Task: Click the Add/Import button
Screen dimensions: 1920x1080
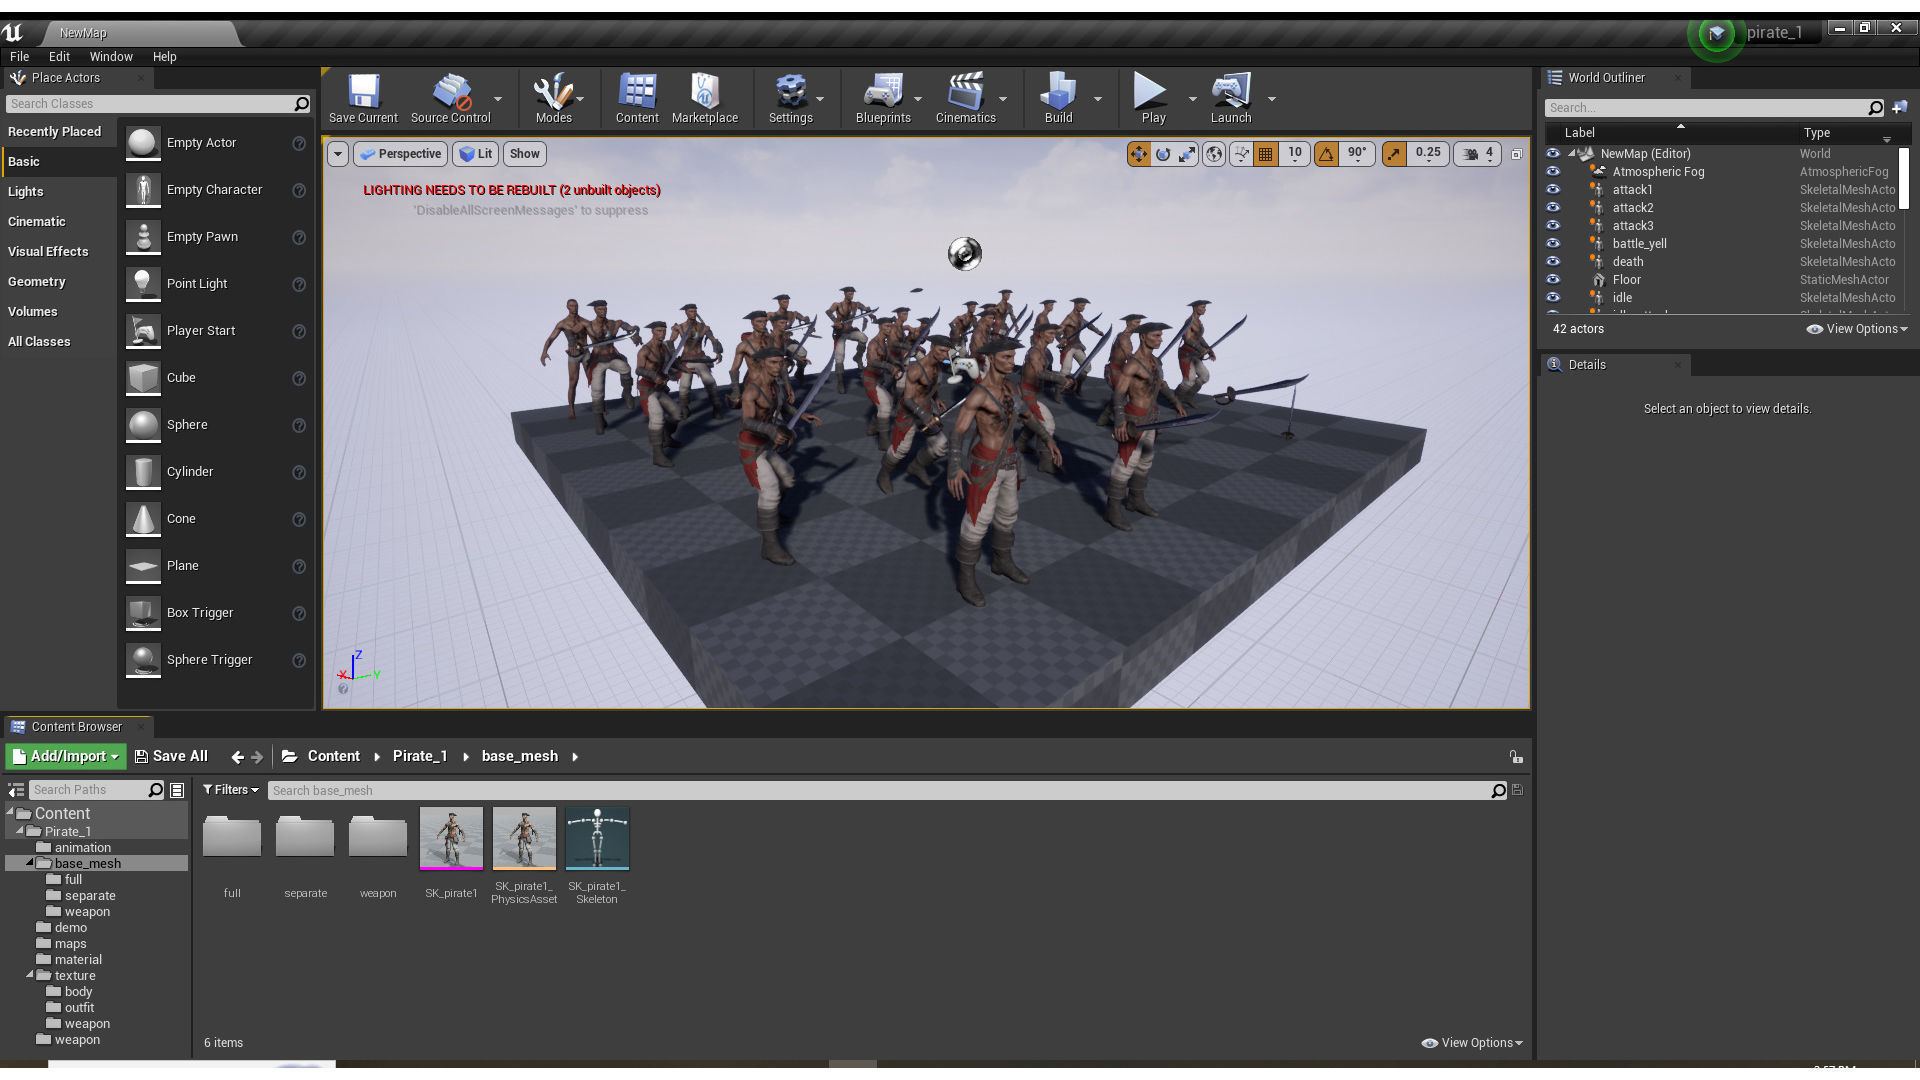Action: (x=66, y=757)
